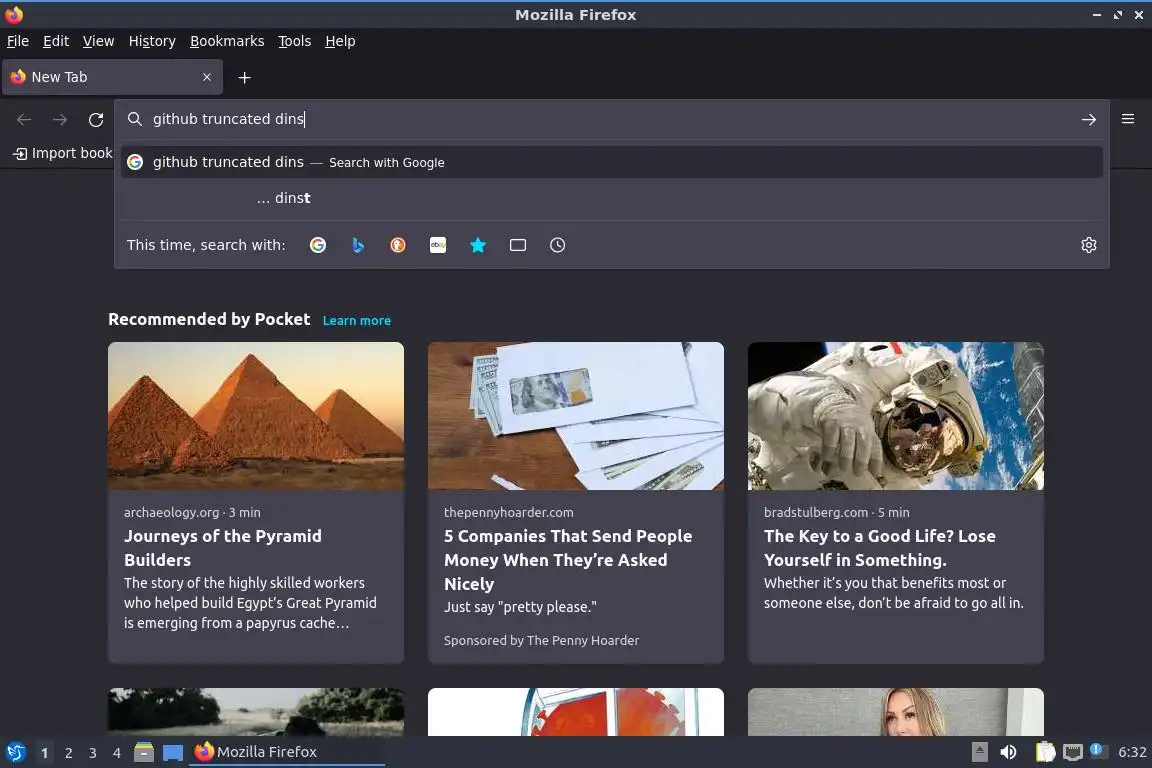Viewport: 1152px width, 768px height.
Task: Switch to workspace 3
Action: tap(93, 753)
